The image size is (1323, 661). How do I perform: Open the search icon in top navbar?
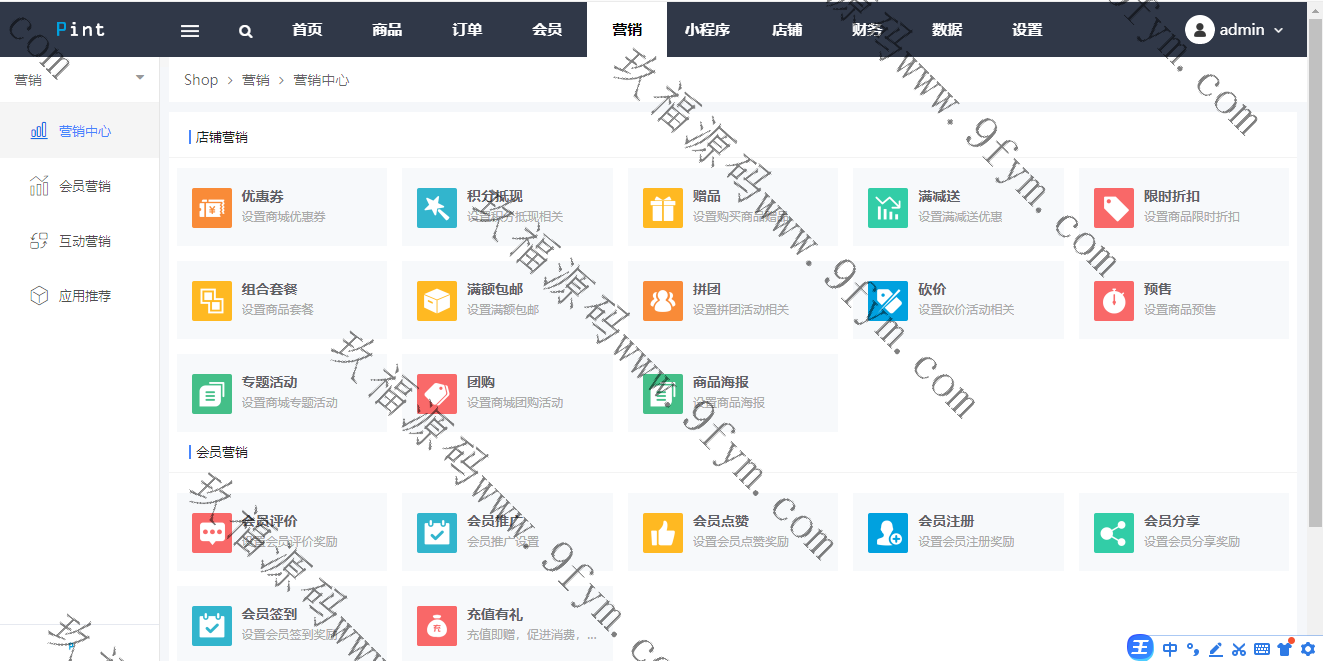tap(245, 30)
